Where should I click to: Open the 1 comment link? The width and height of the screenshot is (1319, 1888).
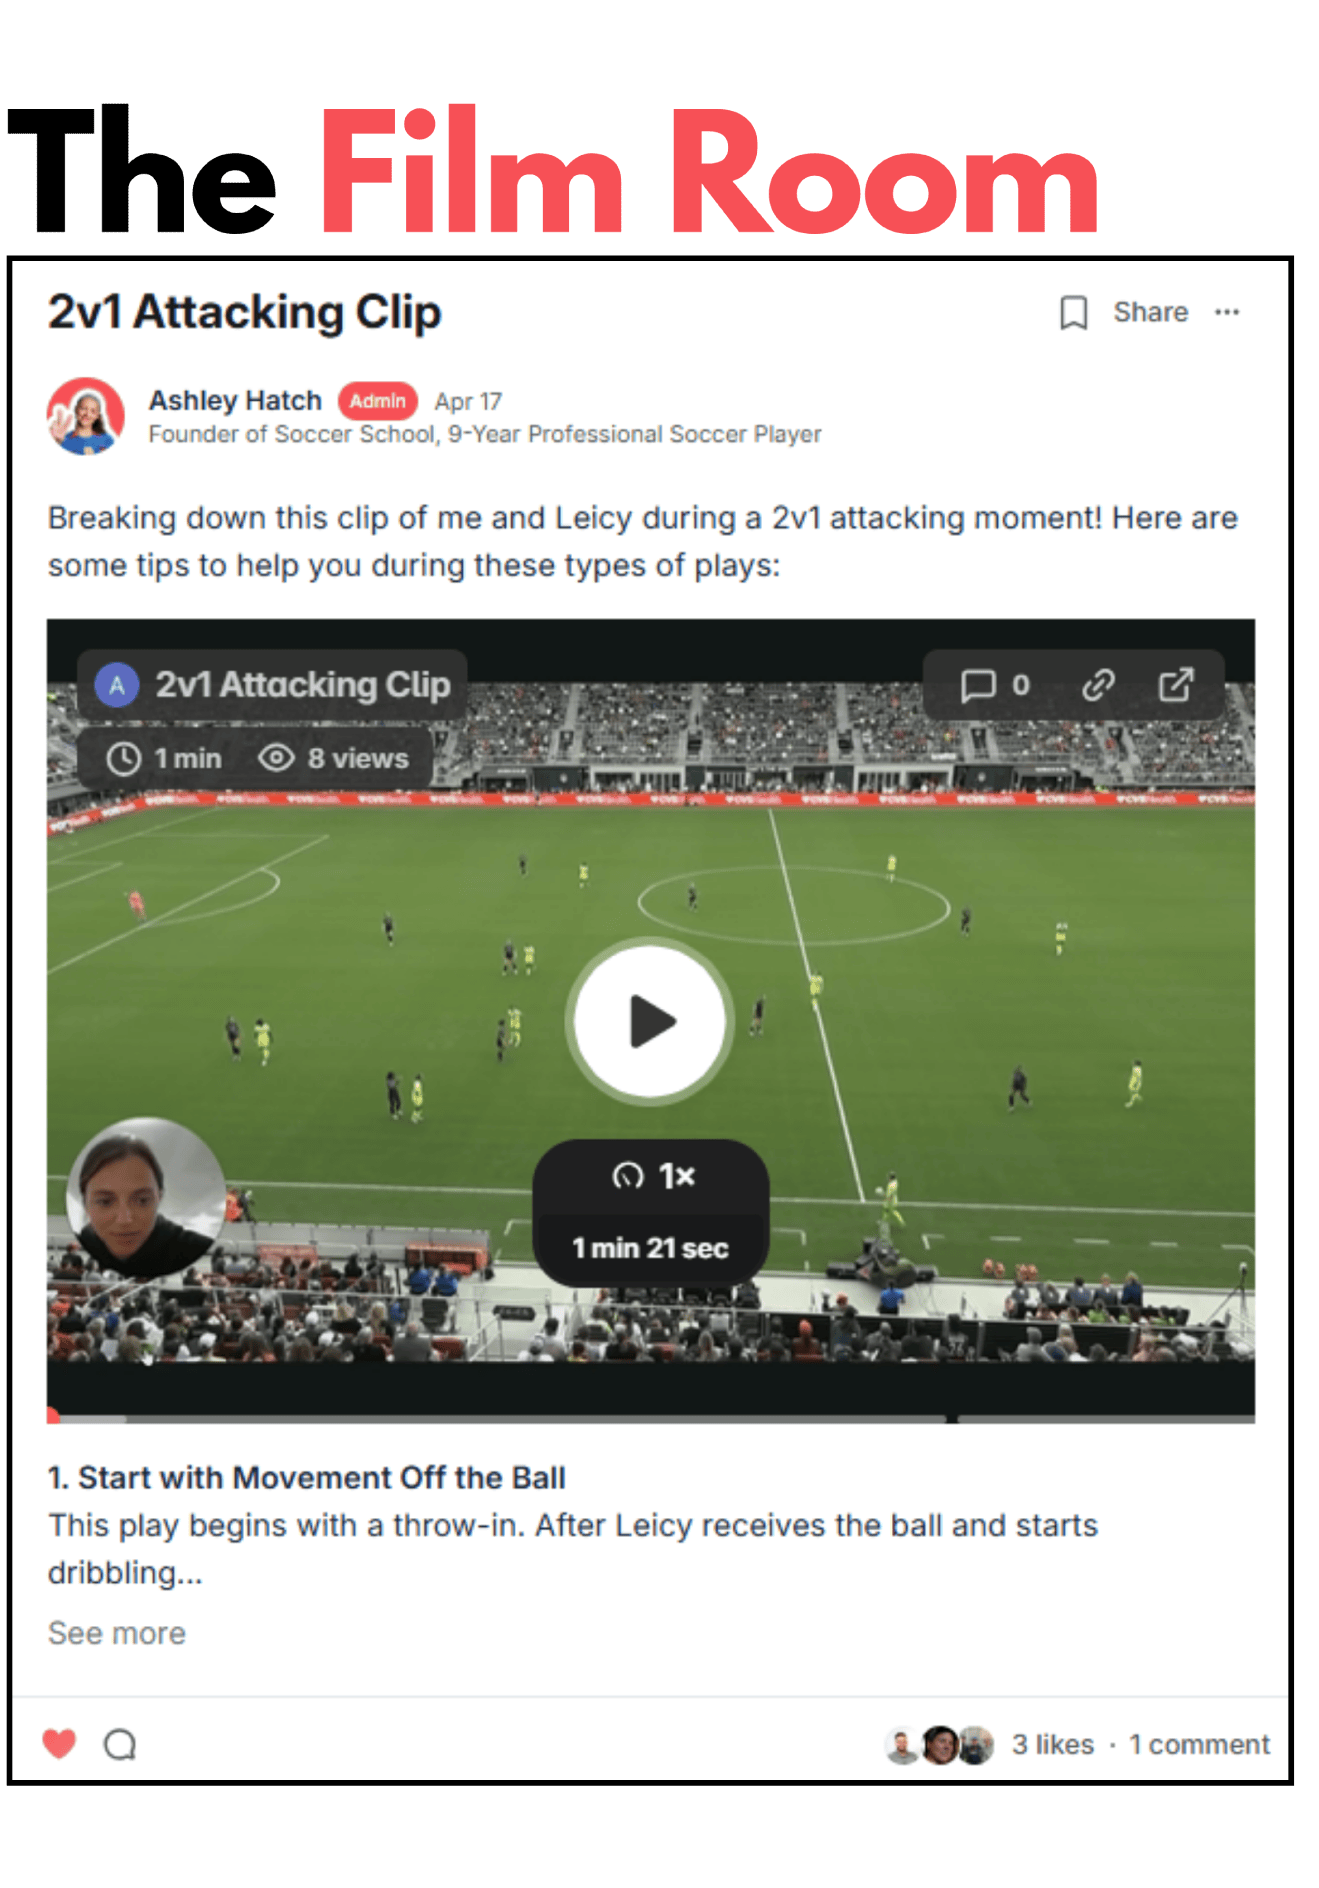(1199, 1744)
